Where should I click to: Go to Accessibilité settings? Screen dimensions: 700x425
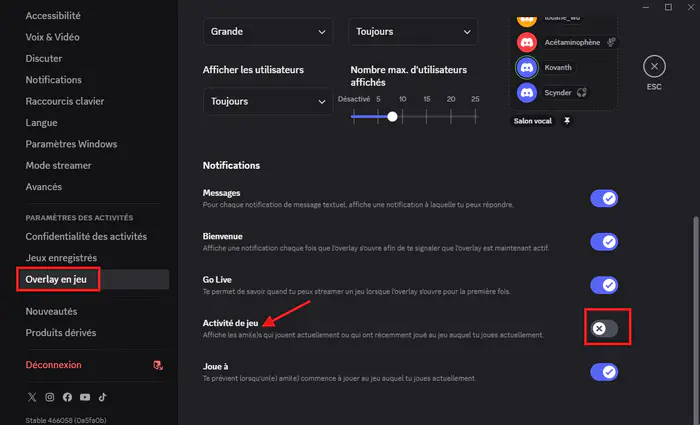click(x=53, y=16)
